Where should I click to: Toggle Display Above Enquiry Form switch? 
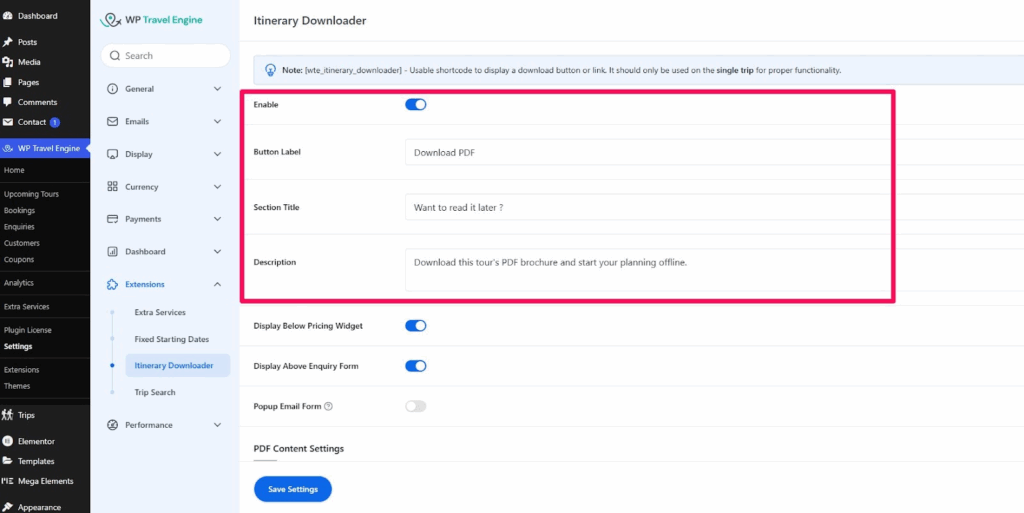415,366
